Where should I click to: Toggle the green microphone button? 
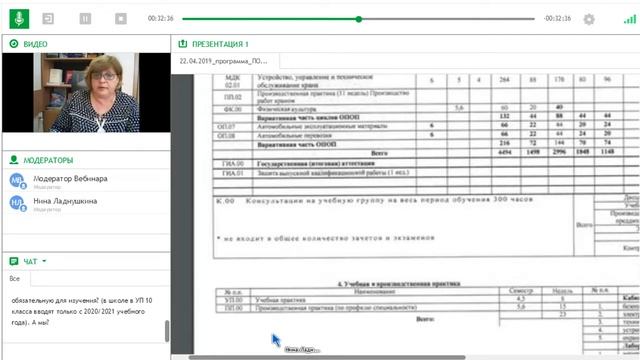coord(19,19)
